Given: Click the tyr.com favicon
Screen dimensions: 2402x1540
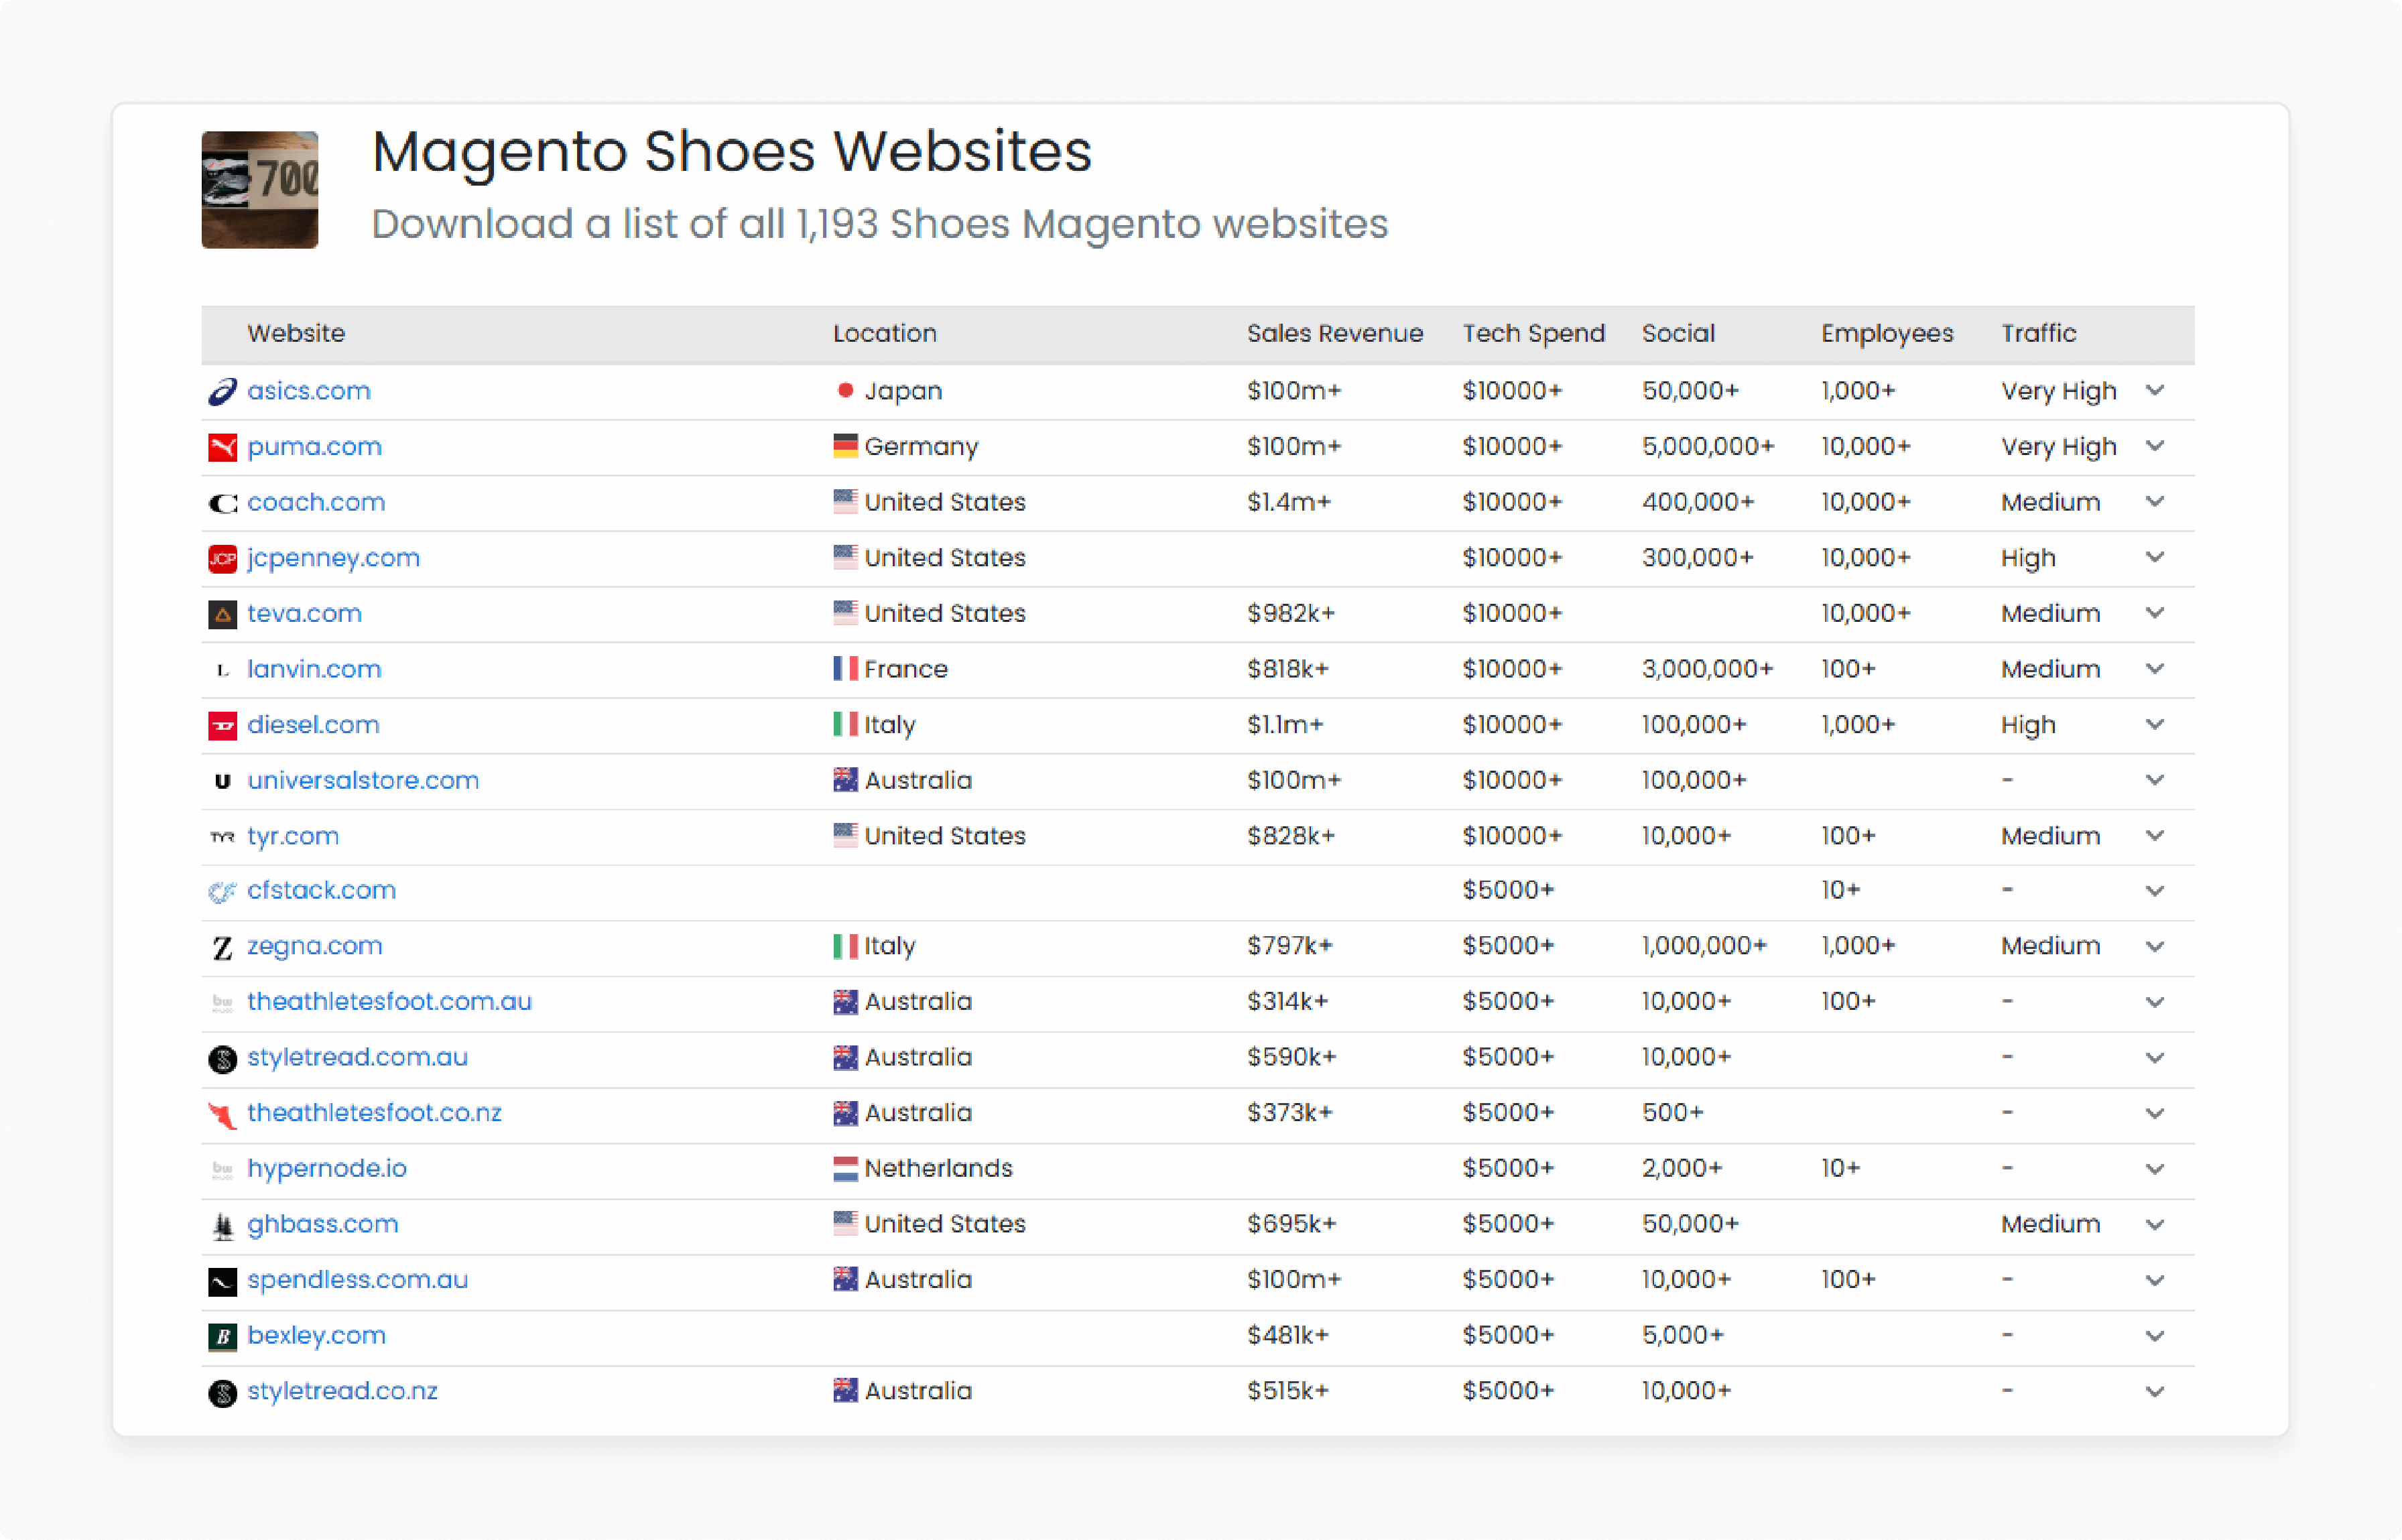Looking at the screenshot, I should (222, 836).
